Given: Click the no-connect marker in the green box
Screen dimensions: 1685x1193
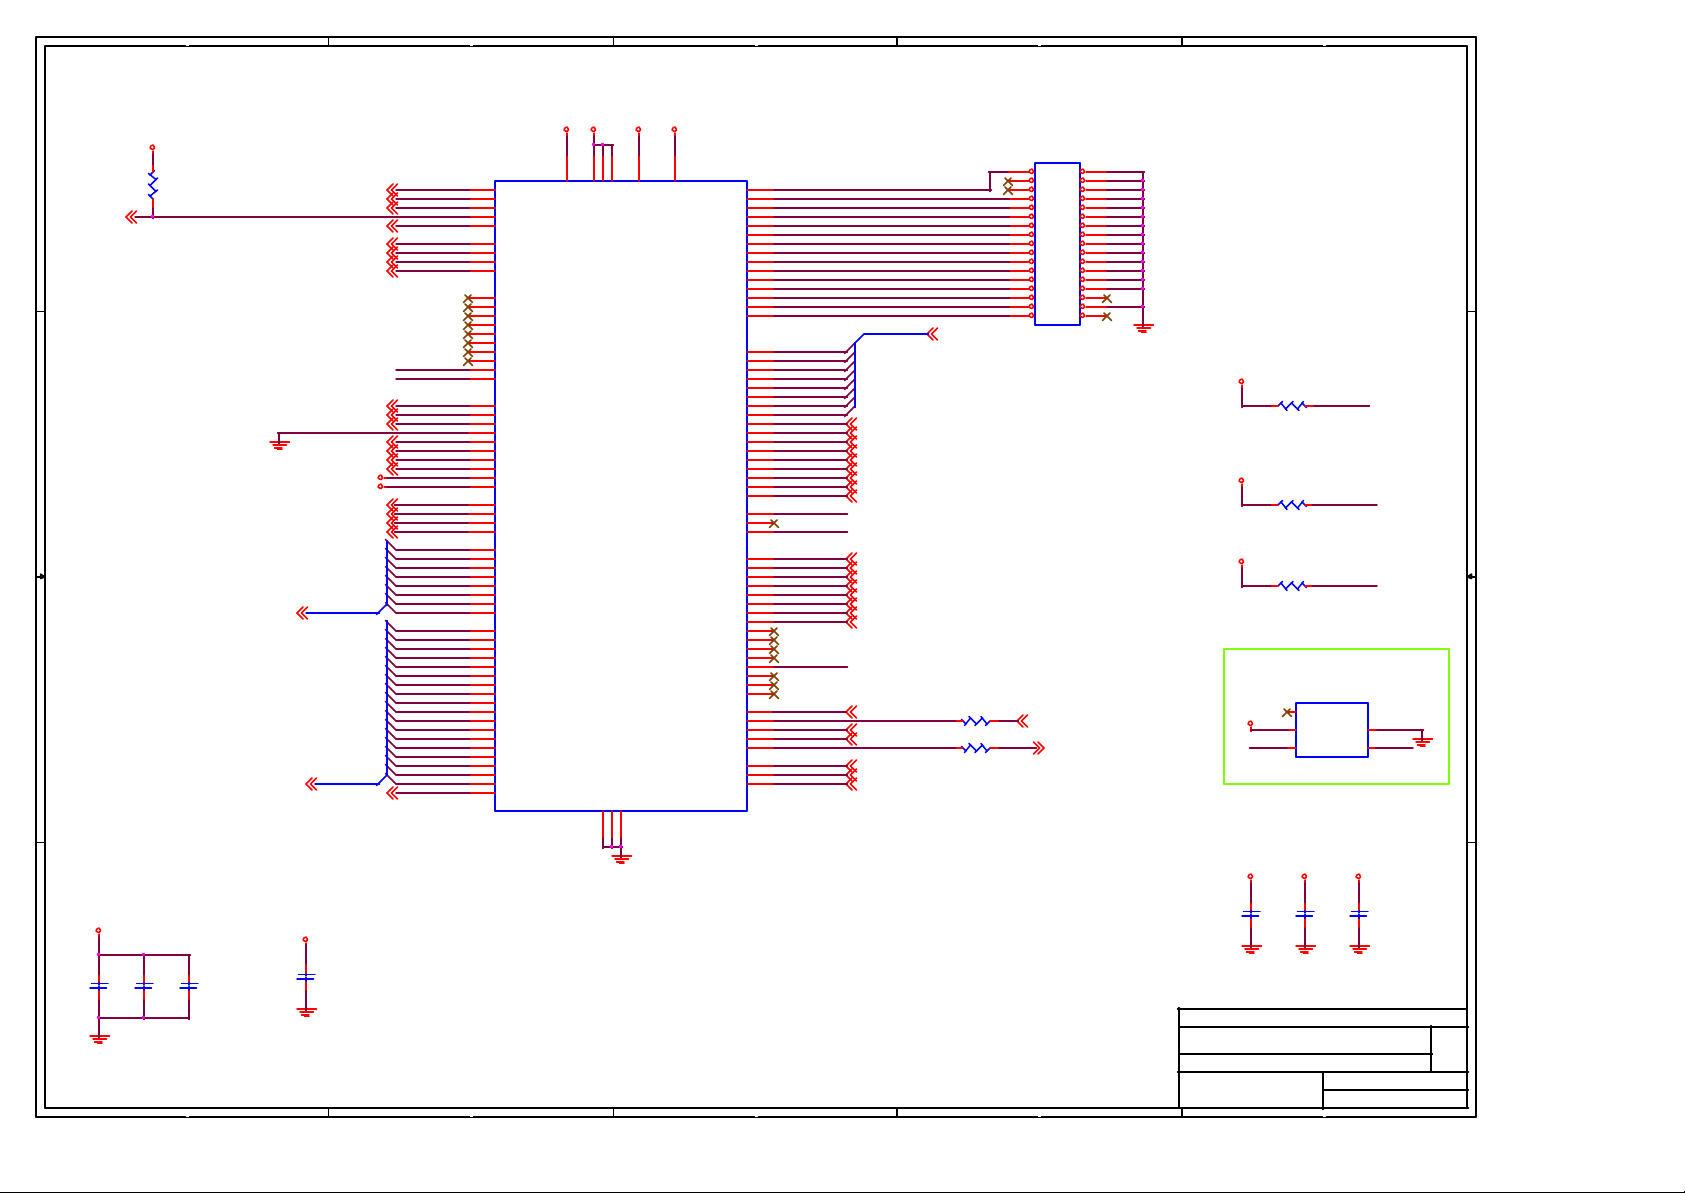Looking at the screenshot, I should pyautogui.click(x=1287, y=712).
